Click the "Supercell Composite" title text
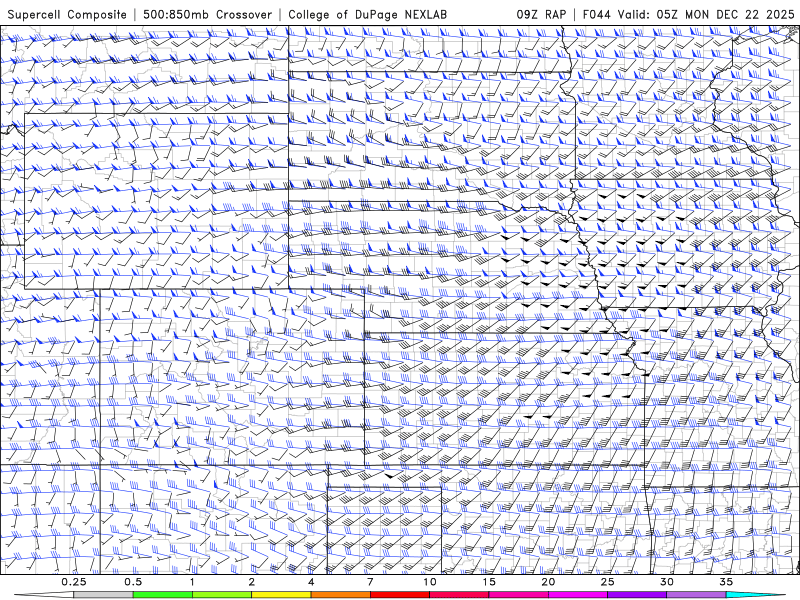 (67, 15)
